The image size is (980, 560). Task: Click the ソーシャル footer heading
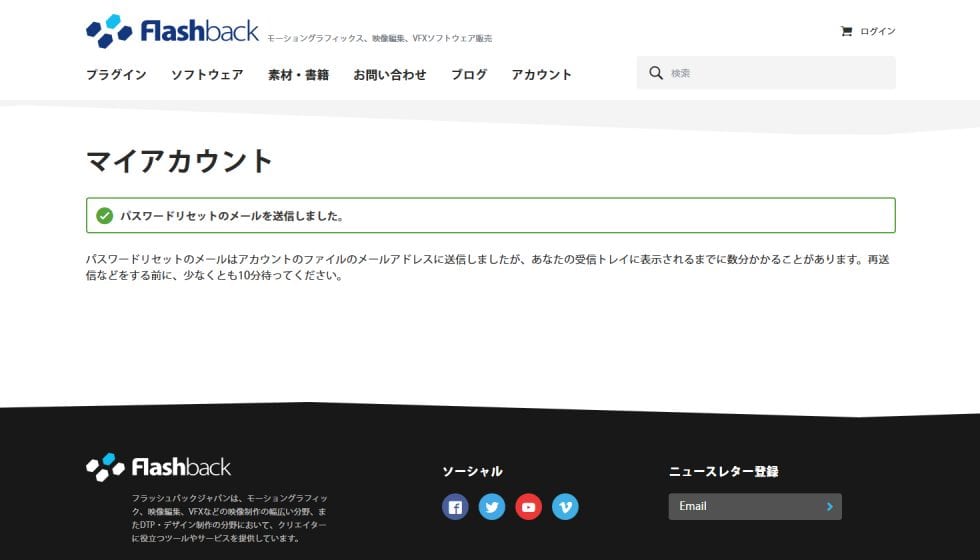[x=472, y=471]
